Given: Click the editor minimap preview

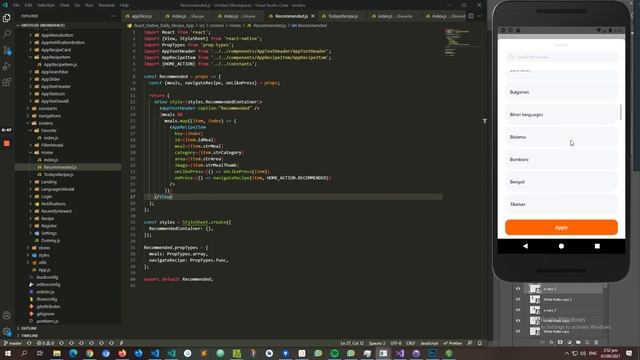Looking at the screenshot, I should [x=457, y=42].
